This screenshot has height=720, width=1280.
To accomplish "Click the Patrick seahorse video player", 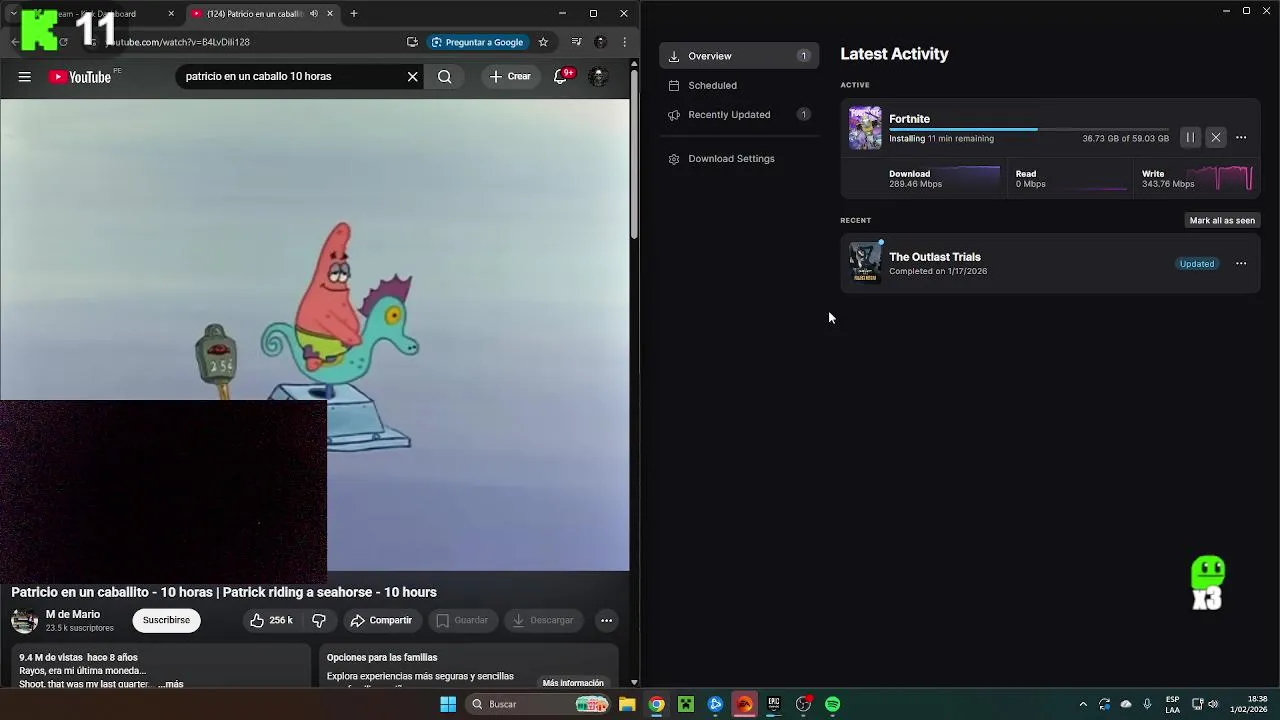I will (315, 335).
